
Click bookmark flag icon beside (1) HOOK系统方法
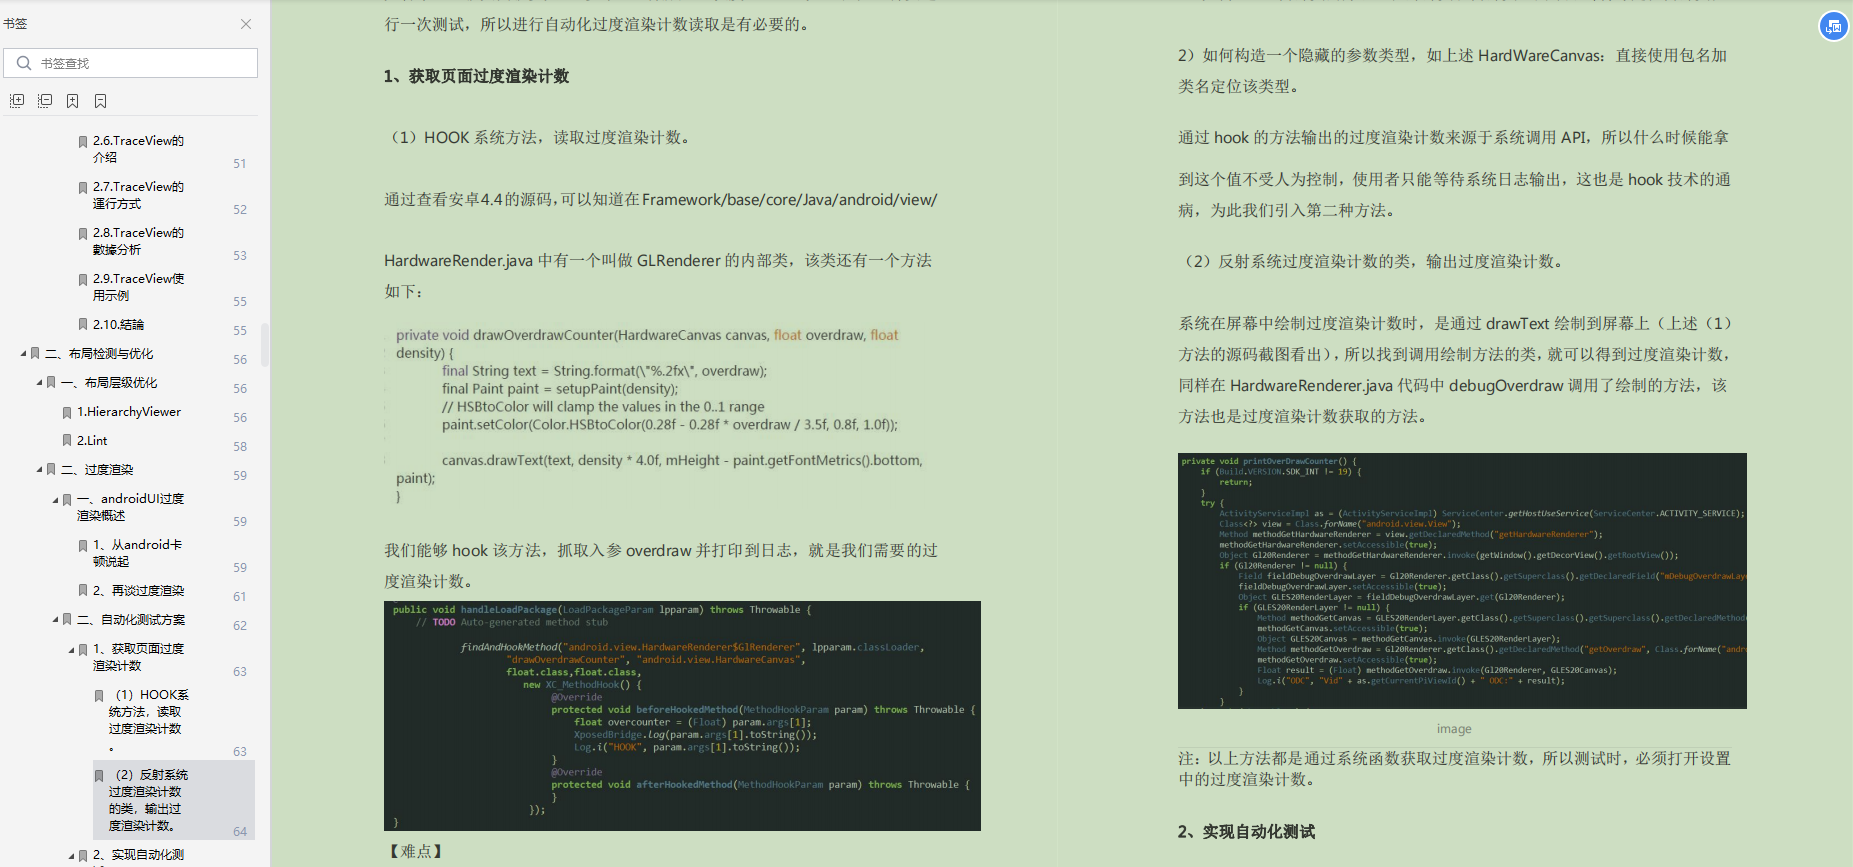click(x=98, y=695)
